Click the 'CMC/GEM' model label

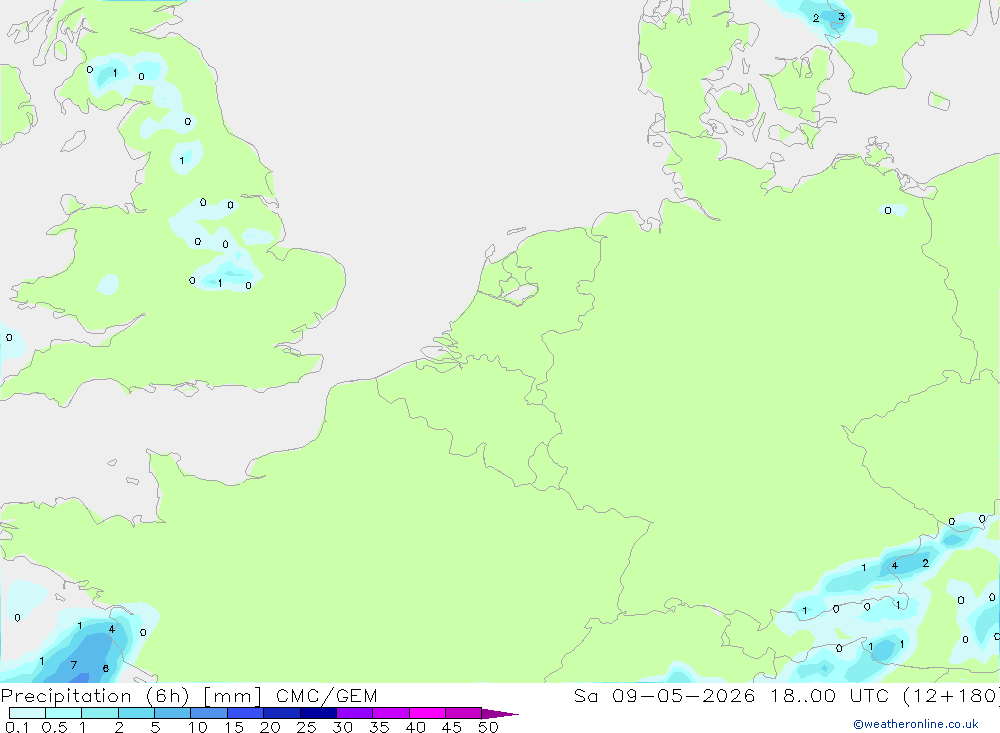point(327,695)
